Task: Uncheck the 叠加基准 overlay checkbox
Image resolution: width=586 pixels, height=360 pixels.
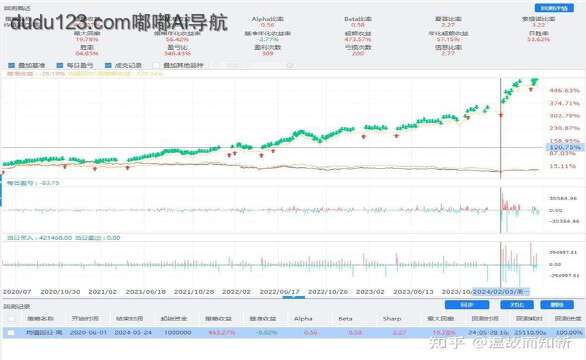Action: (x=12, y=65)
